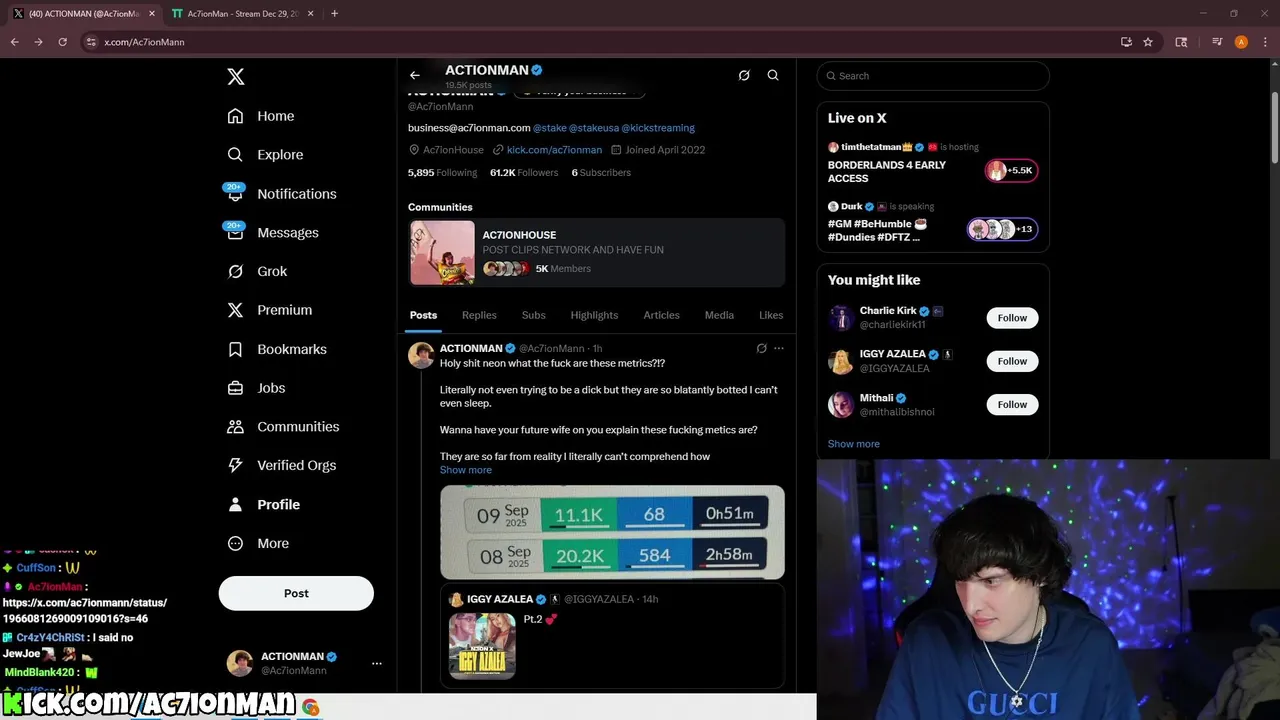Screen dimensions: 1280x720
Task: Click the browser back arrow
Action: 14,42
